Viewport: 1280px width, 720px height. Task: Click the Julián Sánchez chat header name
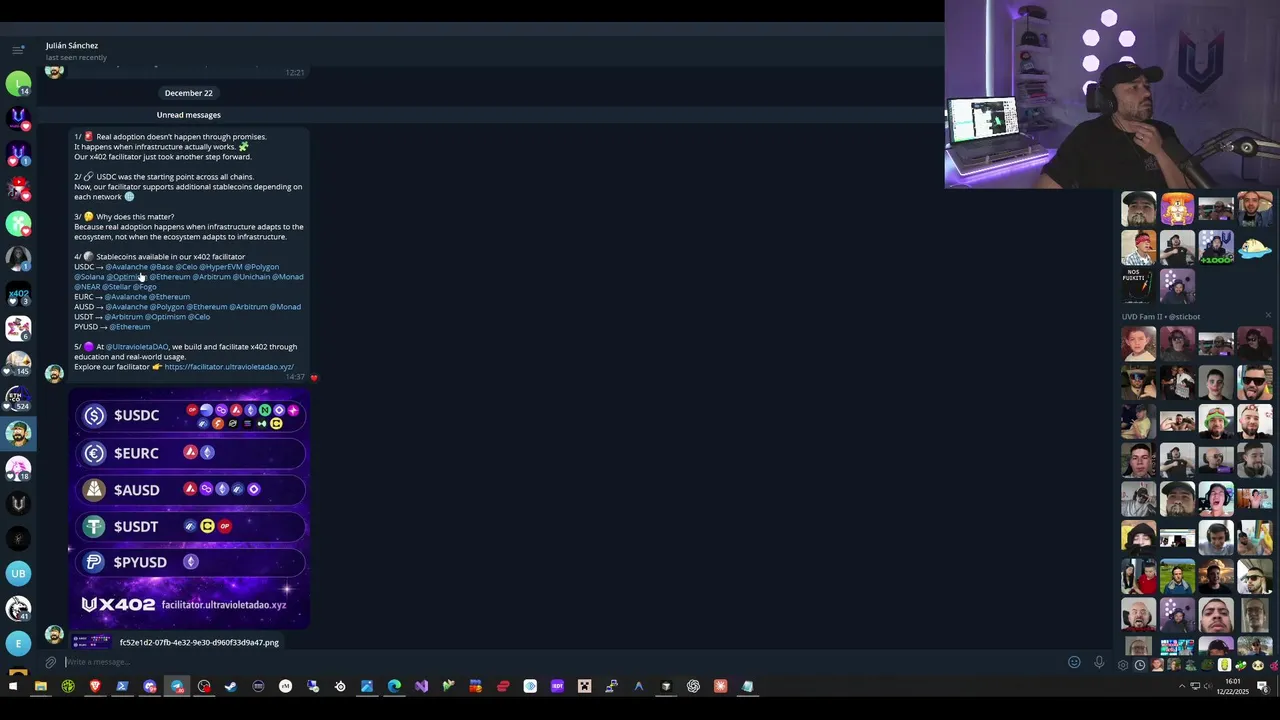(72, 45)
